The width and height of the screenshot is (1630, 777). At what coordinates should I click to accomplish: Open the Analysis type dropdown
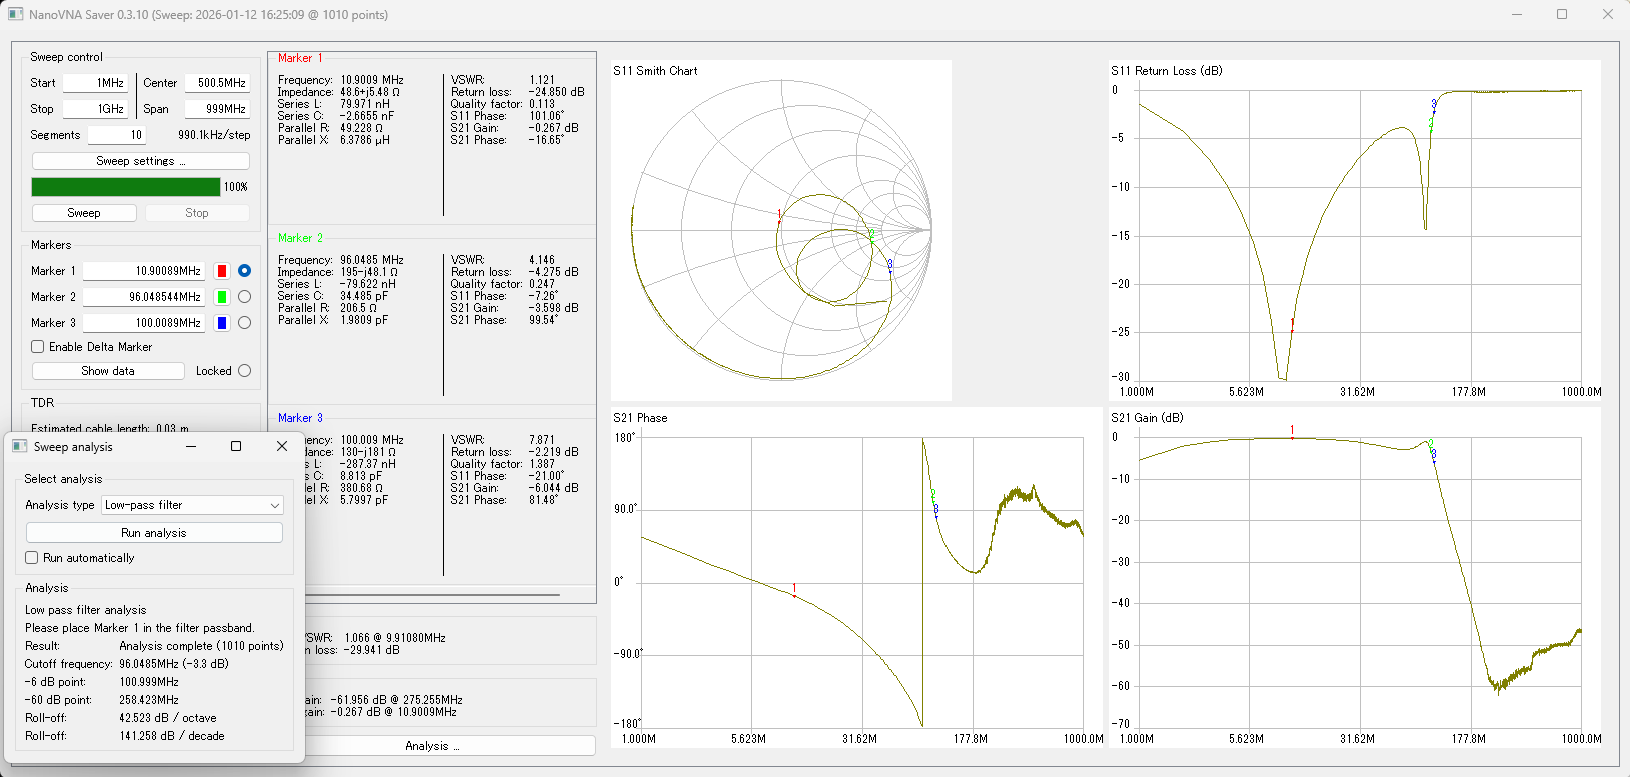pyautogui.click(x=192, y=505)
